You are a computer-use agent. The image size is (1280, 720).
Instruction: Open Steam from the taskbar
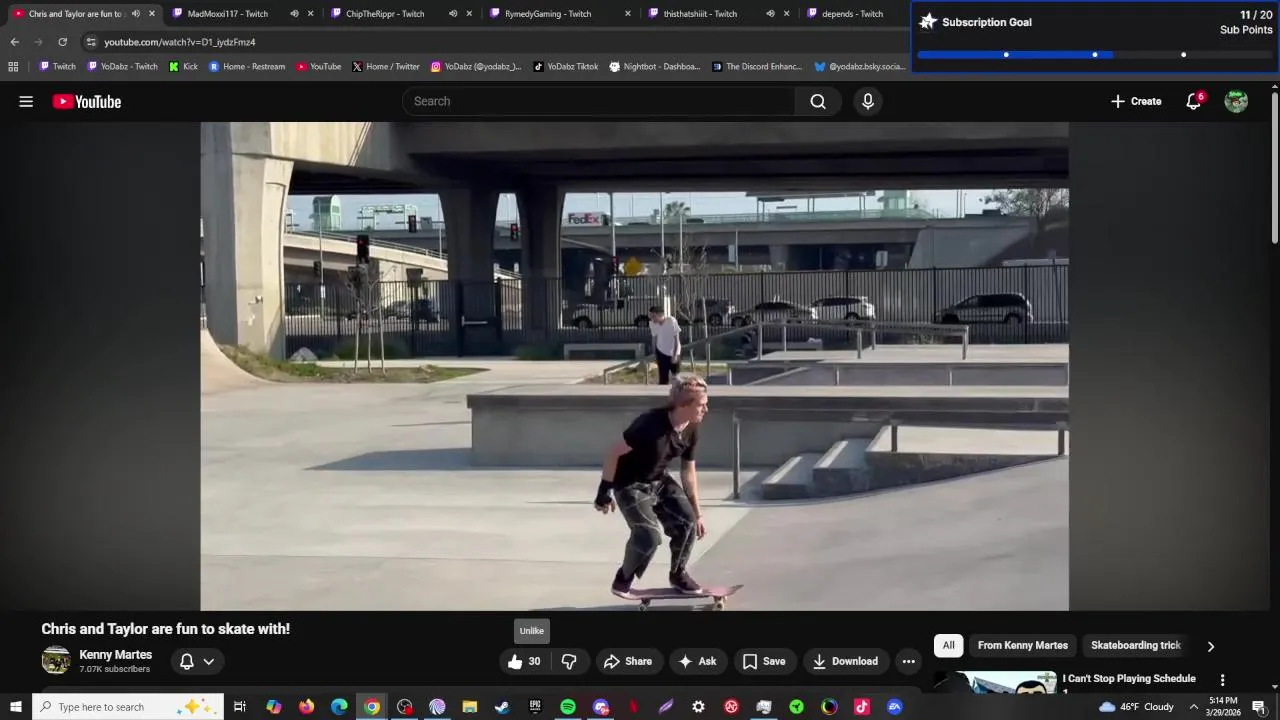[x=502, y=707]
